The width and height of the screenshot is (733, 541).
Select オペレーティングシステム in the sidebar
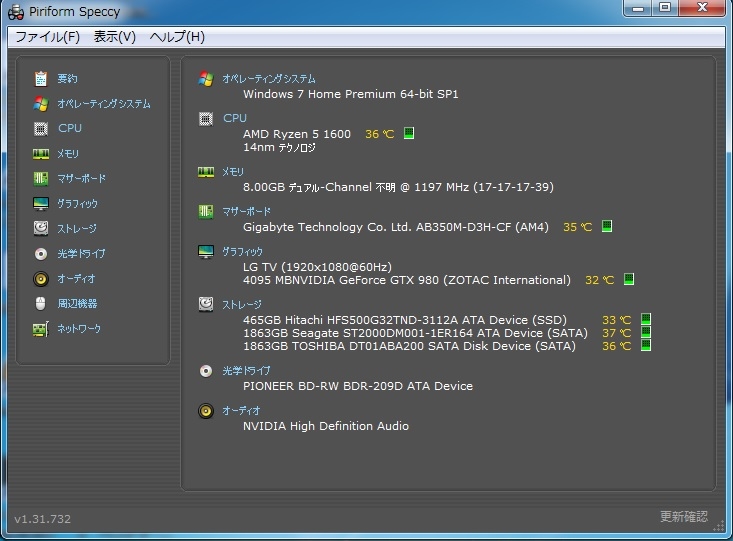104,104
